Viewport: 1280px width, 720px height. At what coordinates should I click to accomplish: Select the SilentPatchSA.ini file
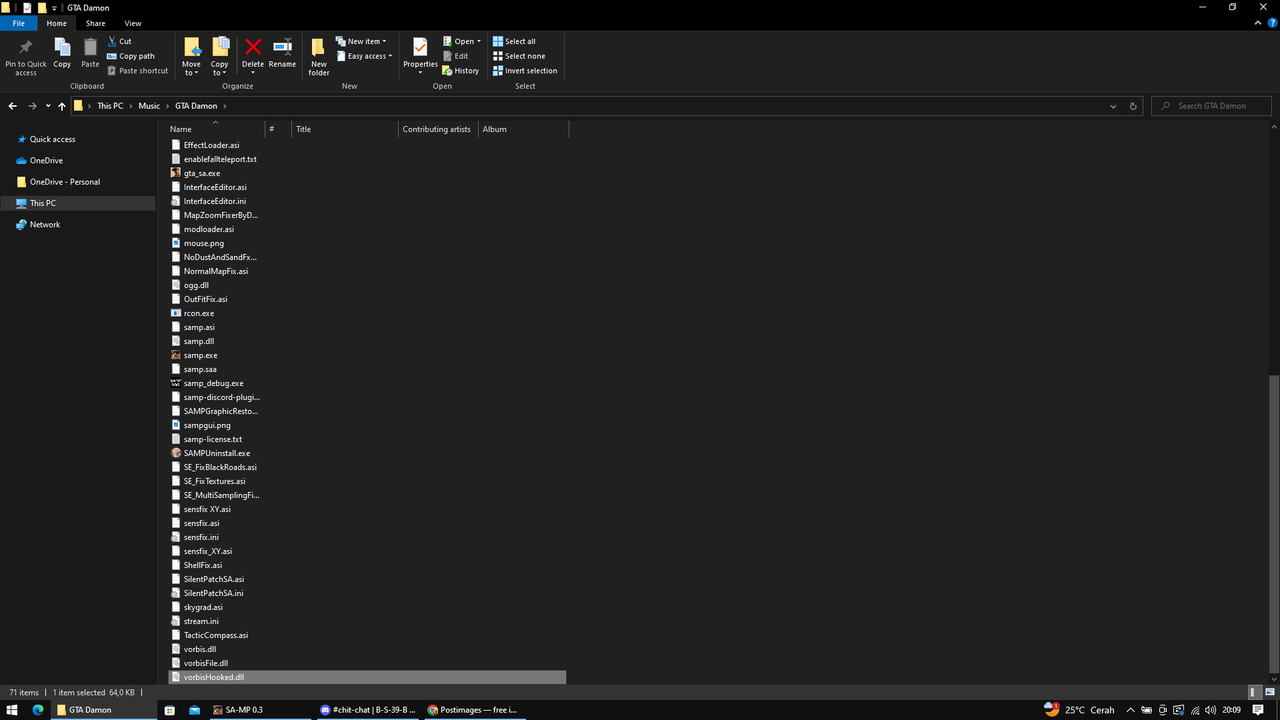[x=213, y=593]
